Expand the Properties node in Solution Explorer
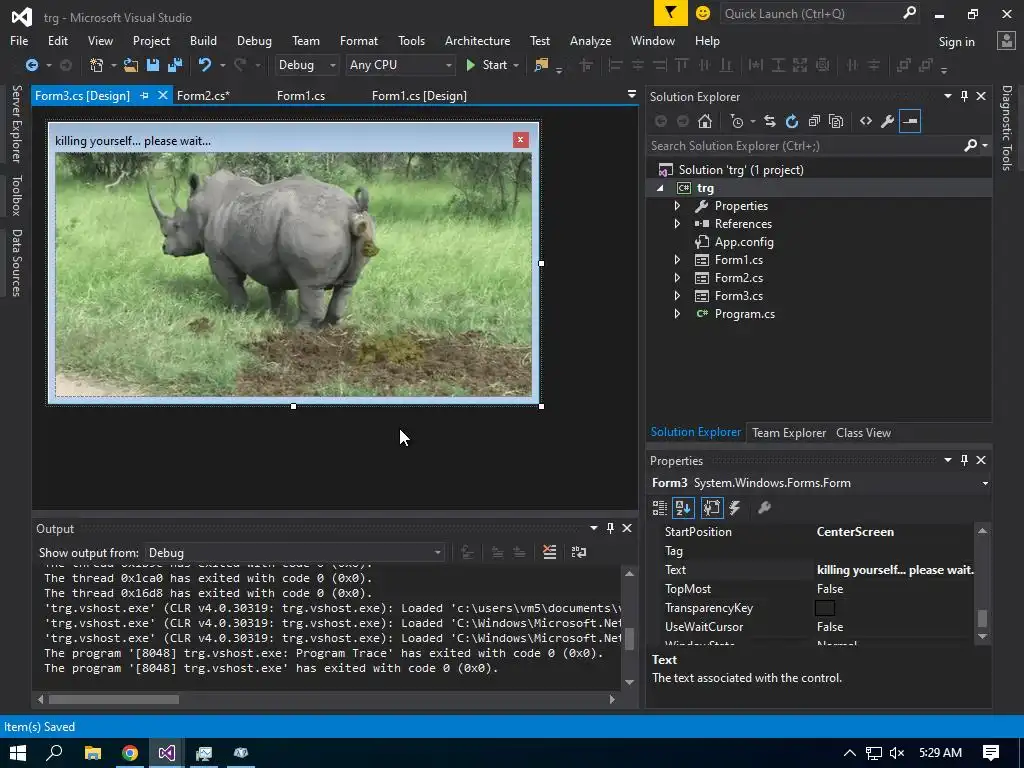 [x=677, y=206]
